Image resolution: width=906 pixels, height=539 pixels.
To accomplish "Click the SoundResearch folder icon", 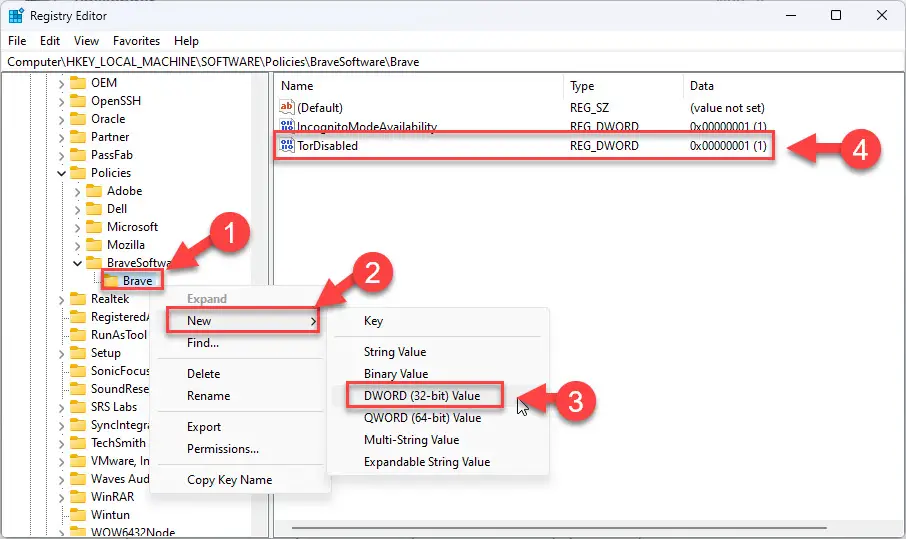I will coord(78,389).
